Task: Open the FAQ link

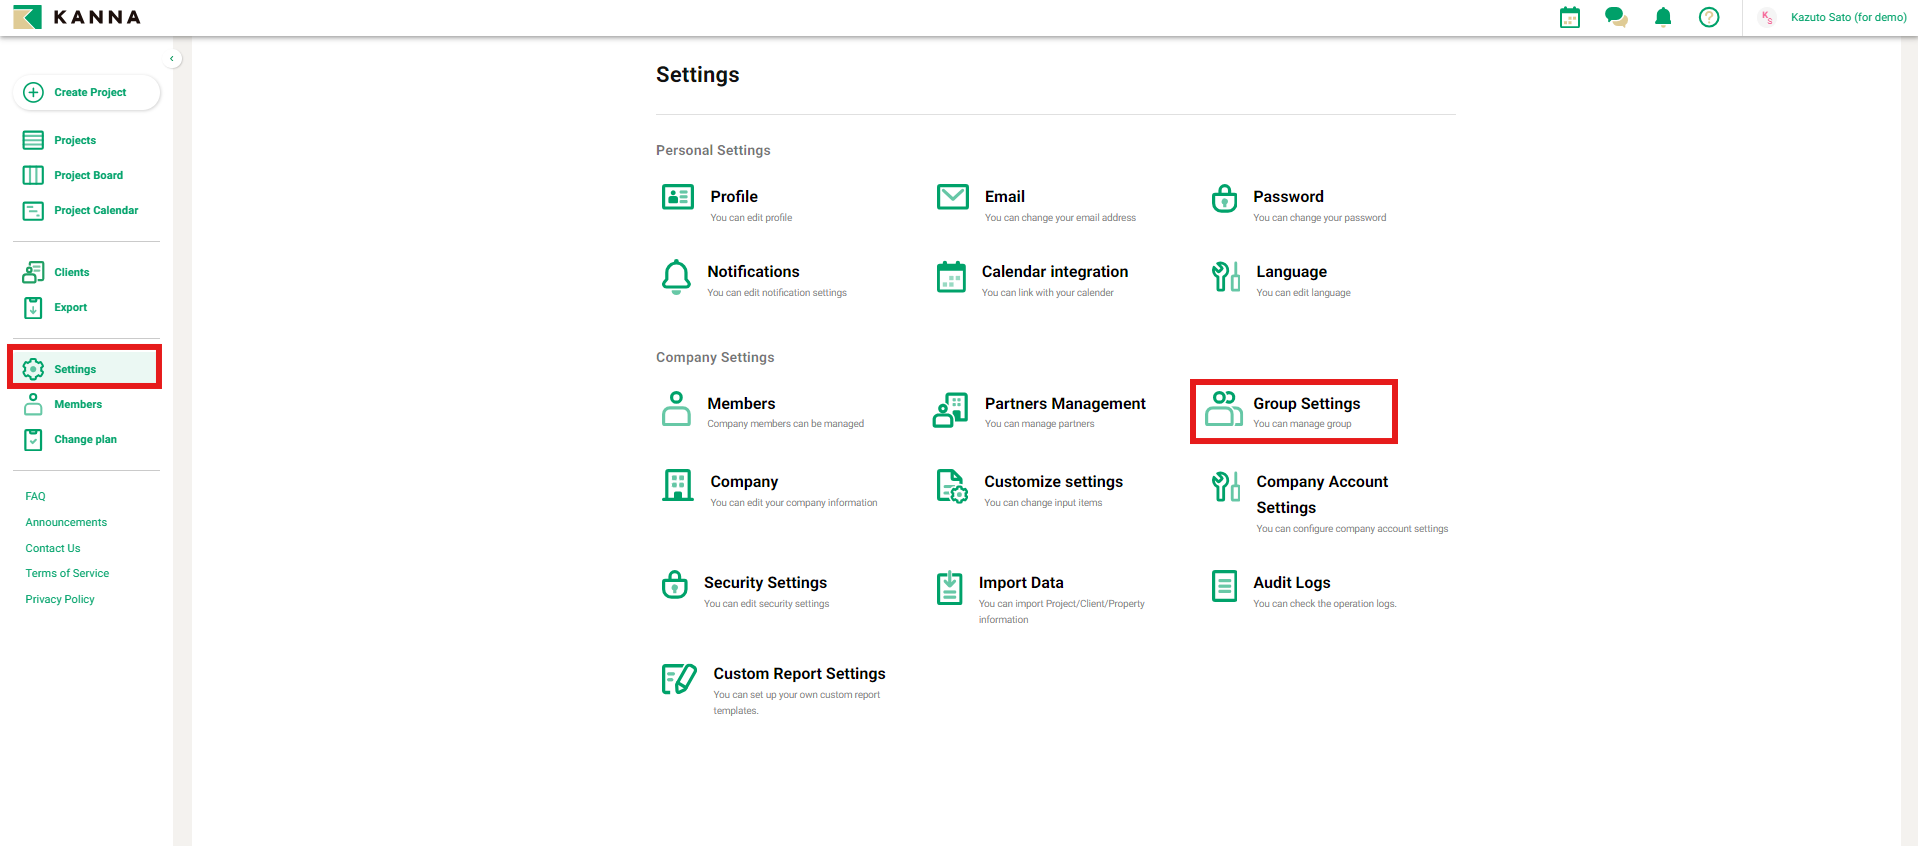Action: point(36,496)
